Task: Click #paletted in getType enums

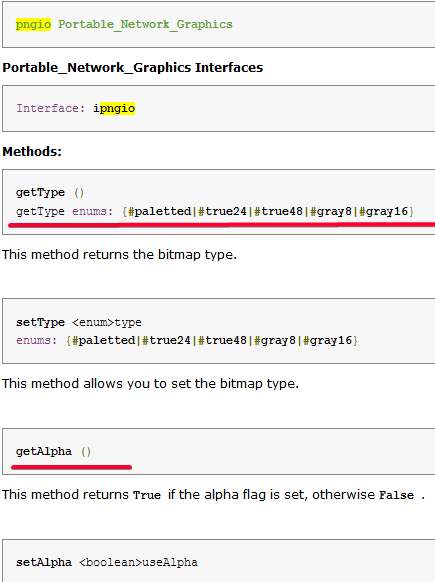Action: 159,212
